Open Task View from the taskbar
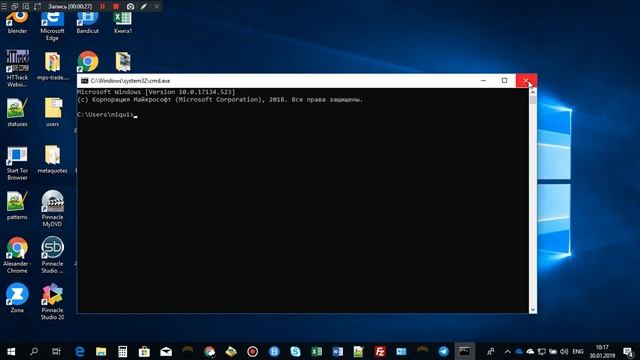The height and width of the screenshot is (360, 640). pyautogui.click(x=56, y=351)
